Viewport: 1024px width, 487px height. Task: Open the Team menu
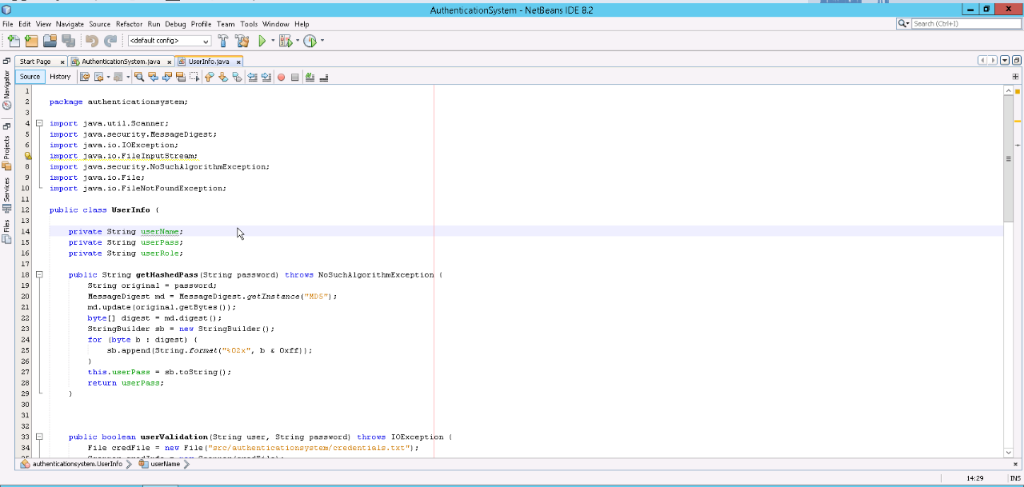(x=226, y=24)
